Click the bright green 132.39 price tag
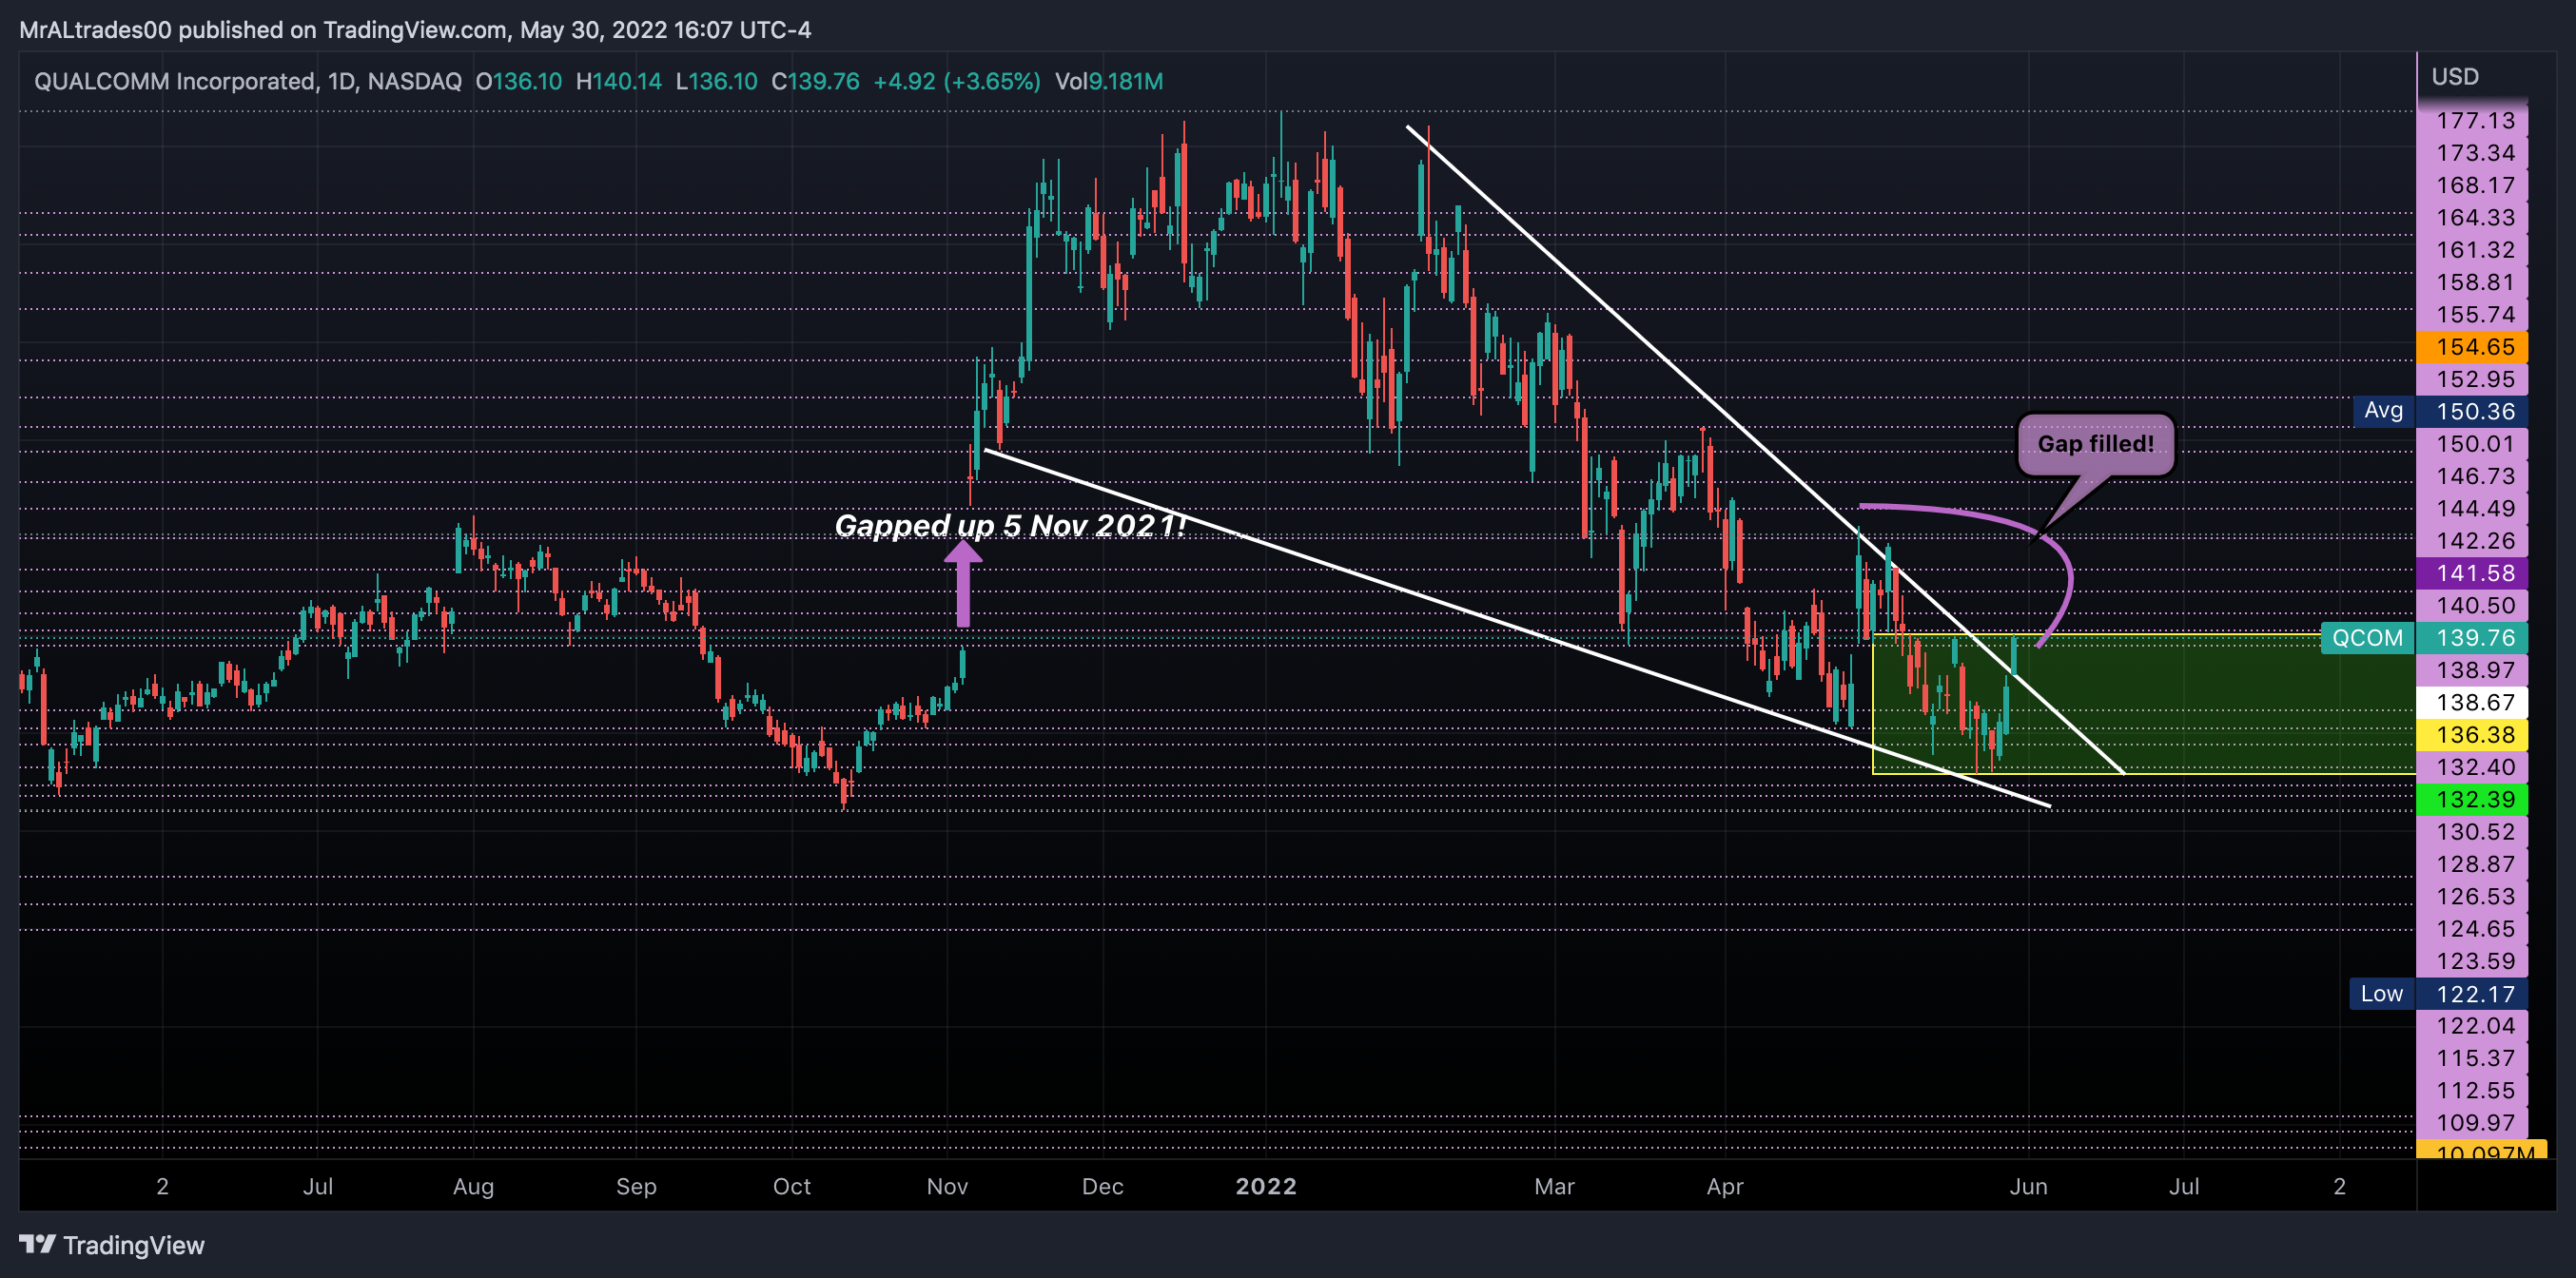 click(x=2473, y=799)
